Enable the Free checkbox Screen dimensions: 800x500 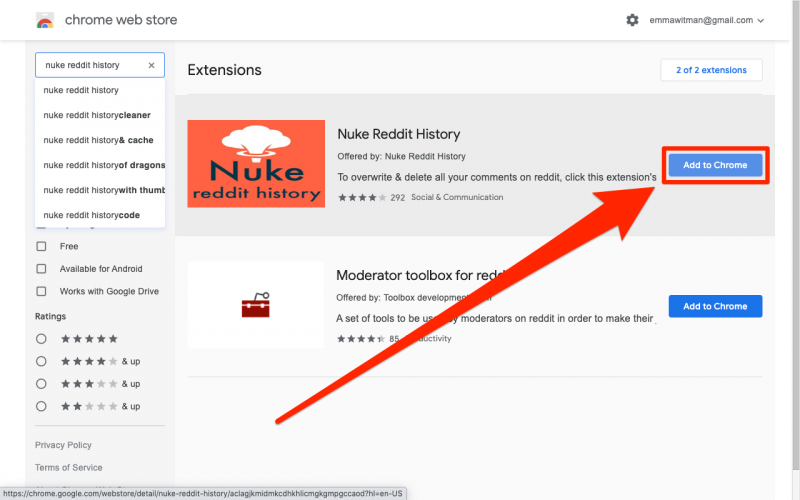tap(41, 246)
